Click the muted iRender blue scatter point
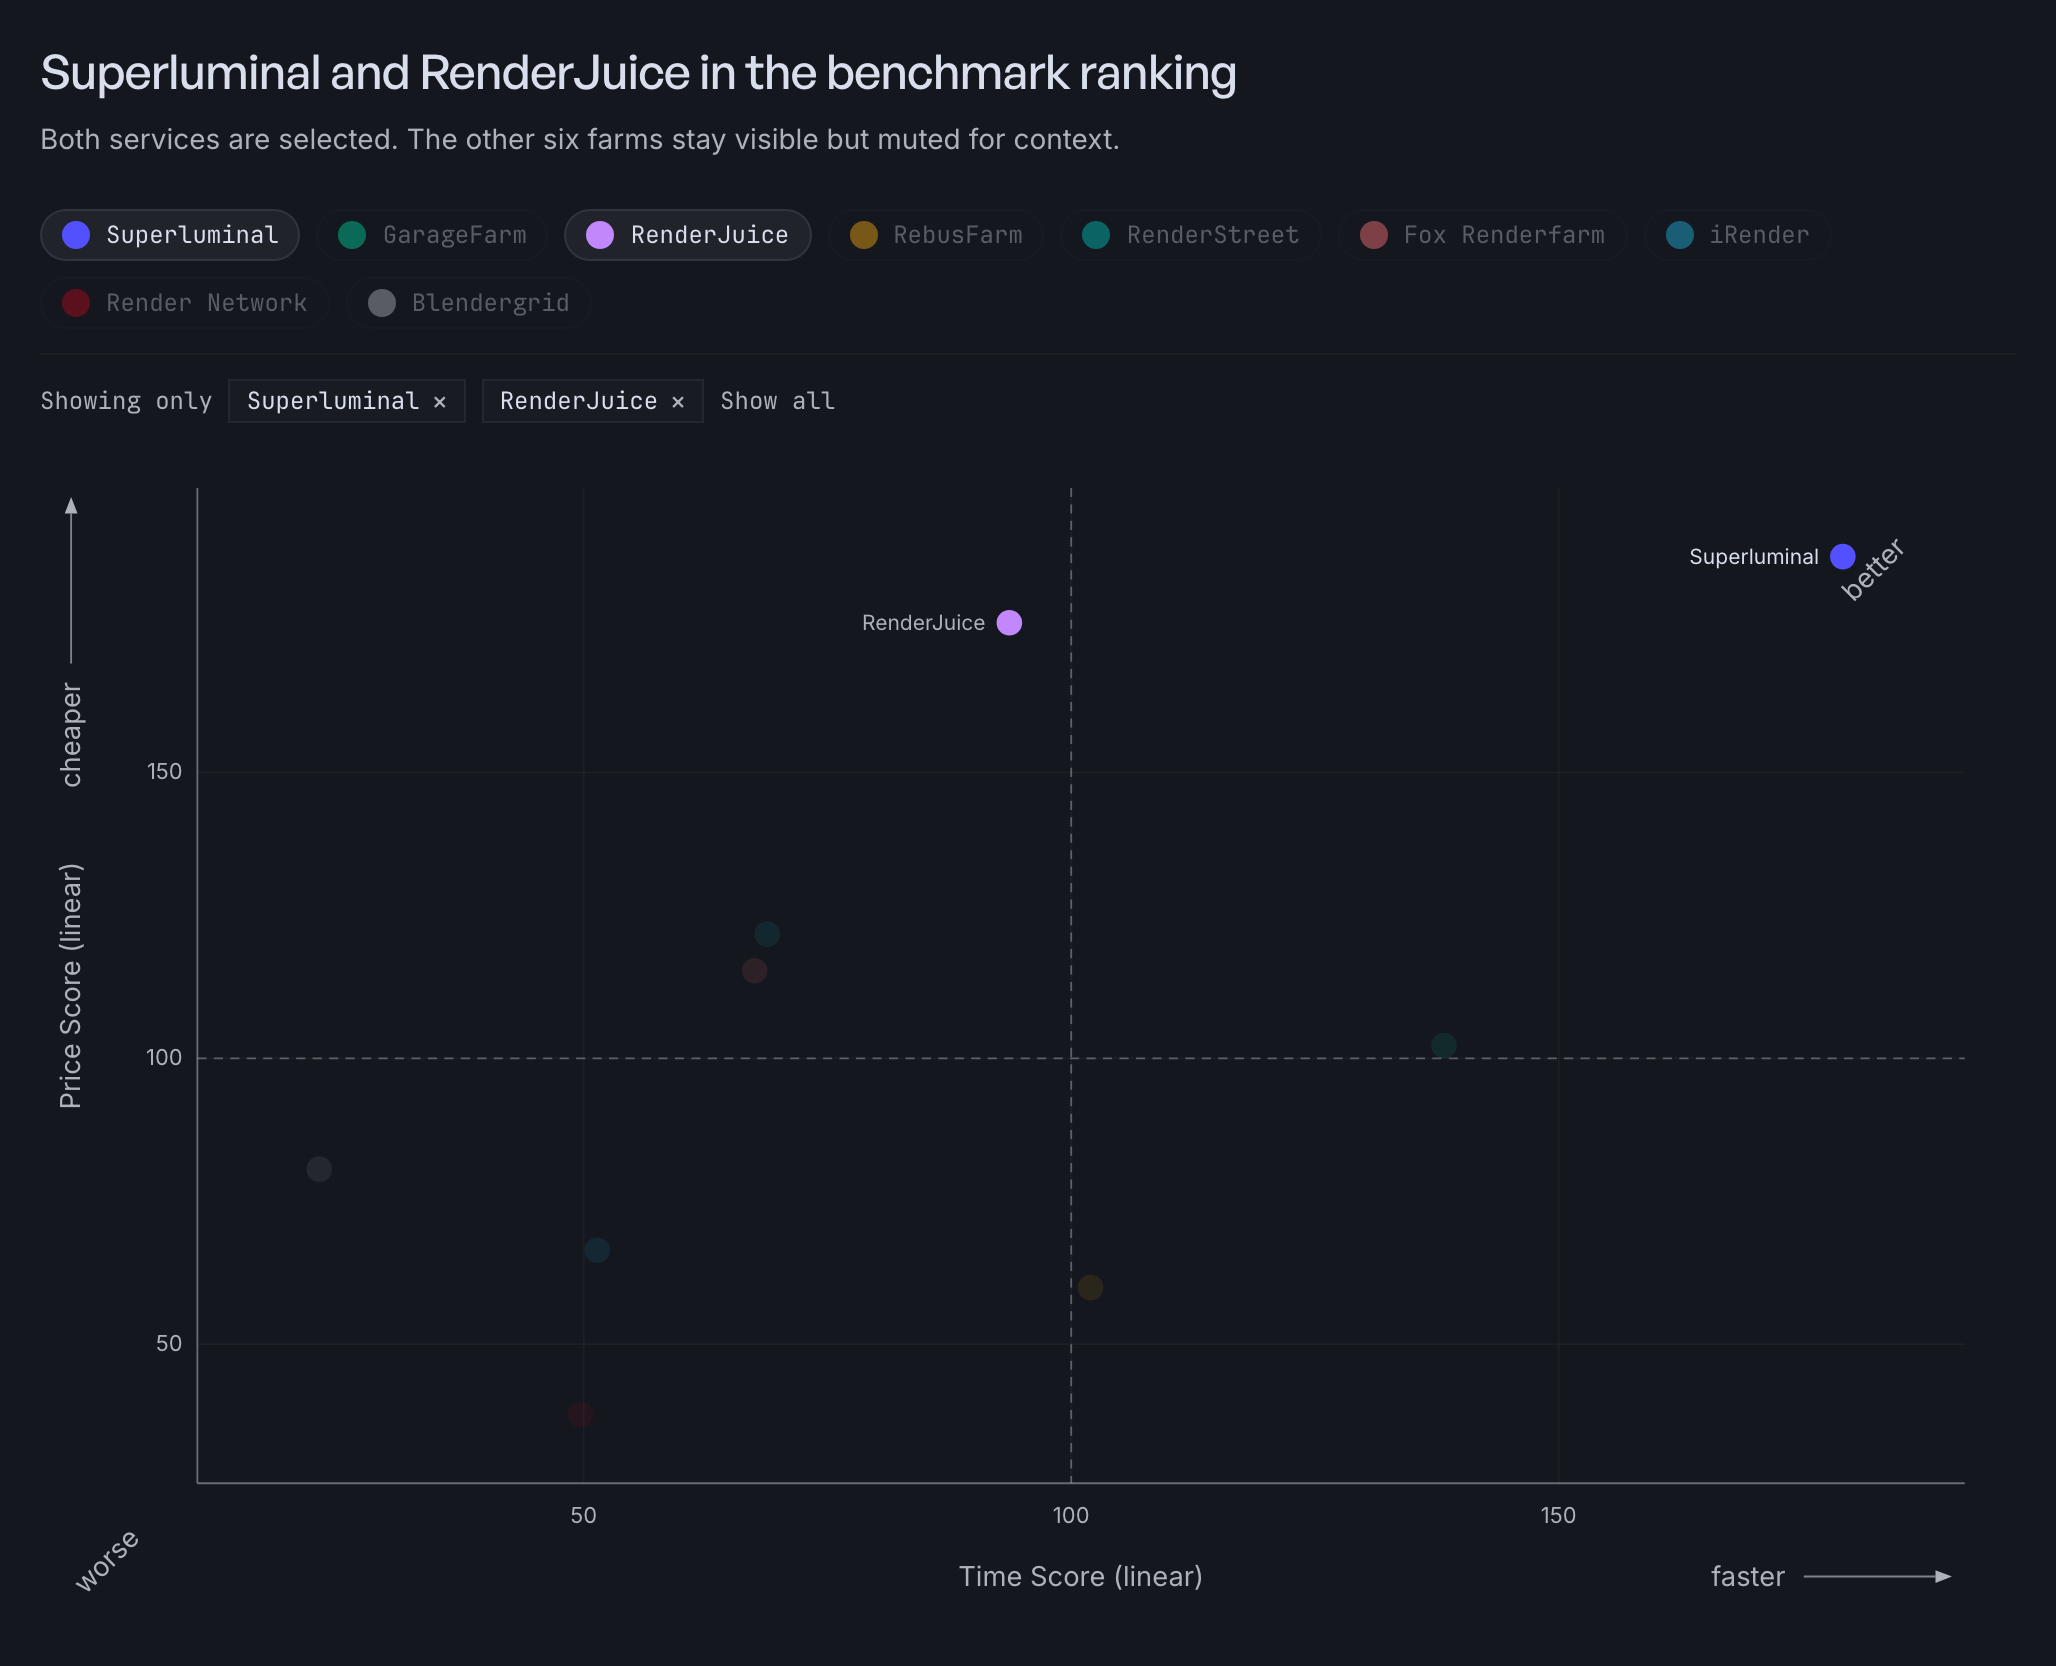The image size is (2056, 1666). (x=597, y=1250)
